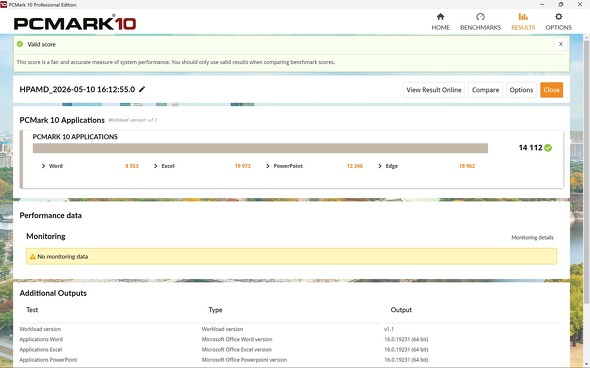Click the PCMark 10 Applications score bar
The image size is (590, 368).
[260, 148]
